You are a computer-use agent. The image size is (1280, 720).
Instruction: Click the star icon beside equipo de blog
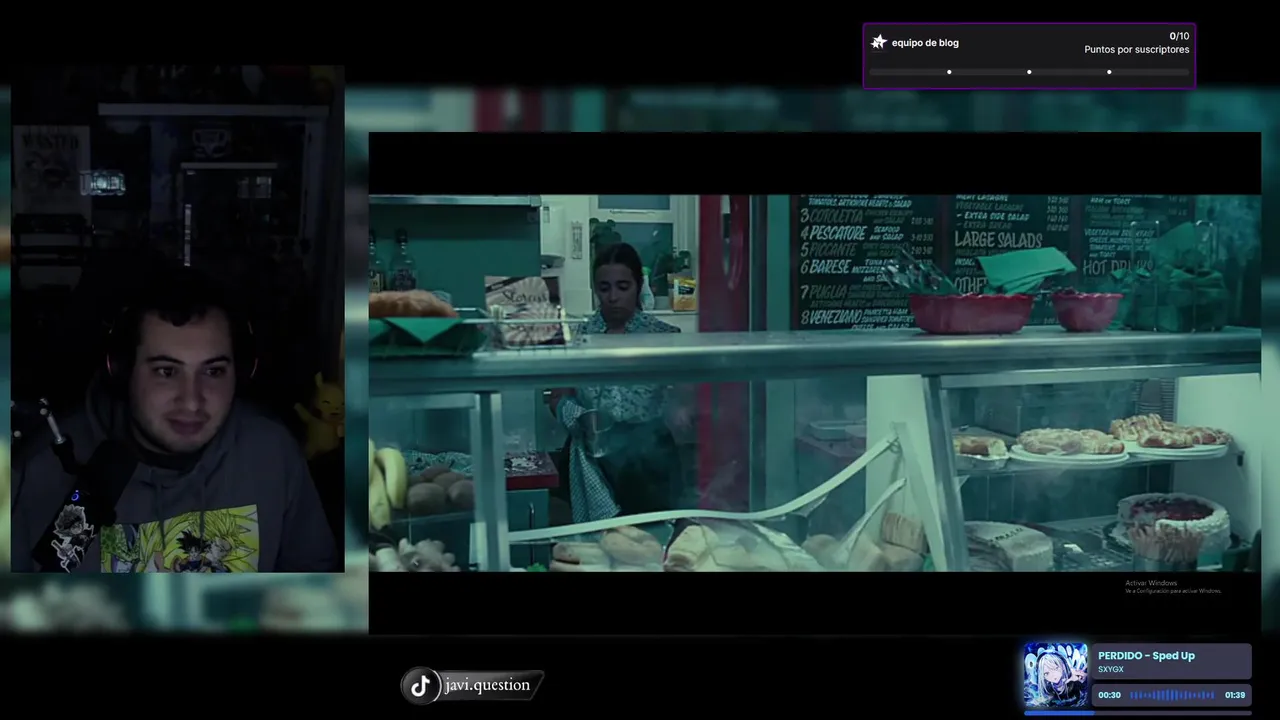tap(879, 42)
